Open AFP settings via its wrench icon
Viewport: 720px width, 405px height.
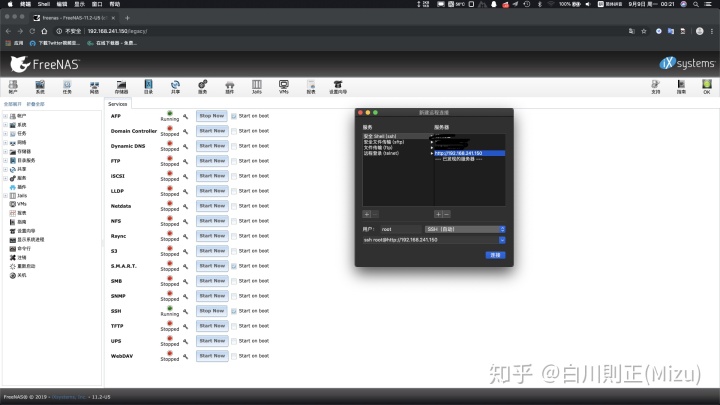point(186,117)
